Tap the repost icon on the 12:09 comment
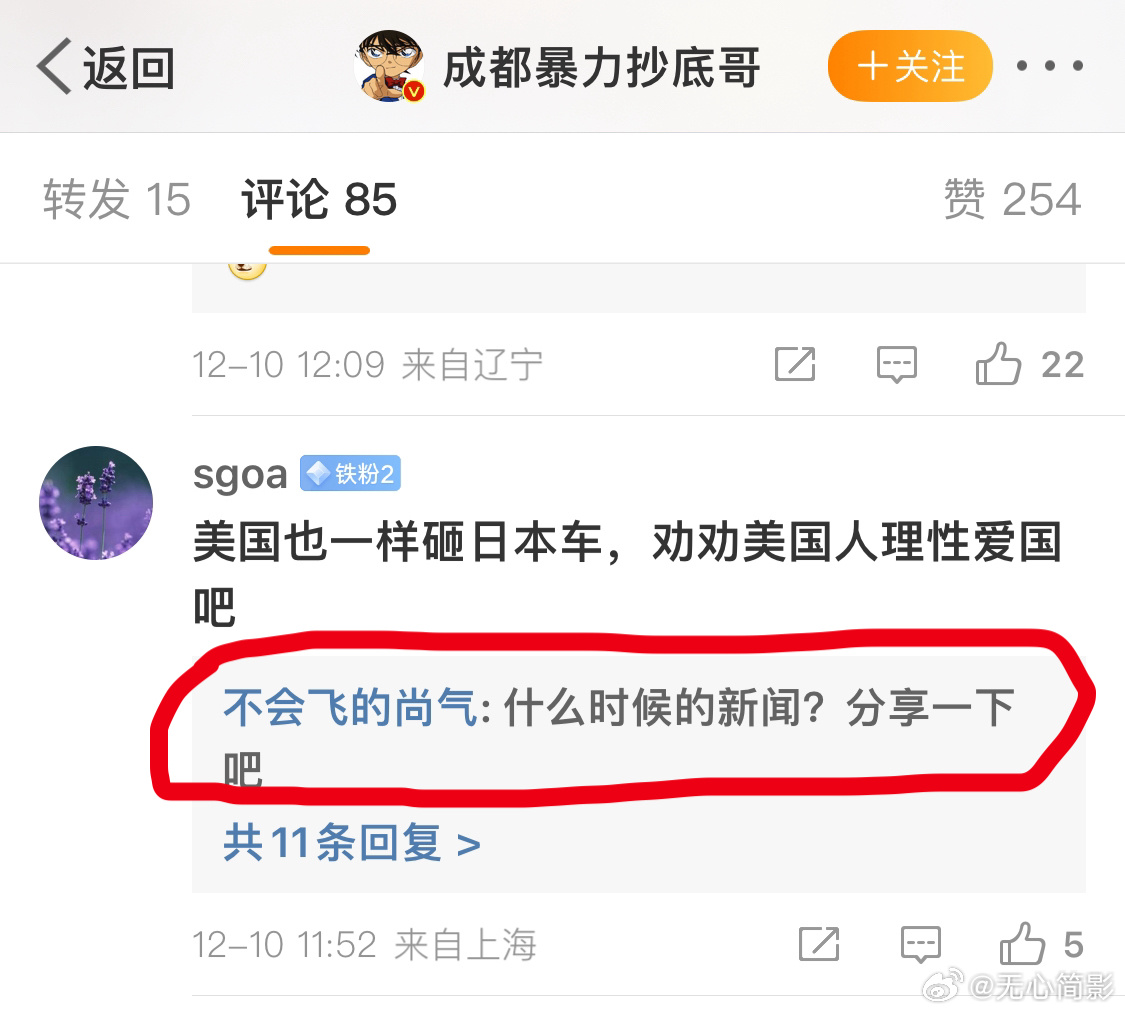Image resolution: width=1125 pixels, height=1013 pixels. 795,364
